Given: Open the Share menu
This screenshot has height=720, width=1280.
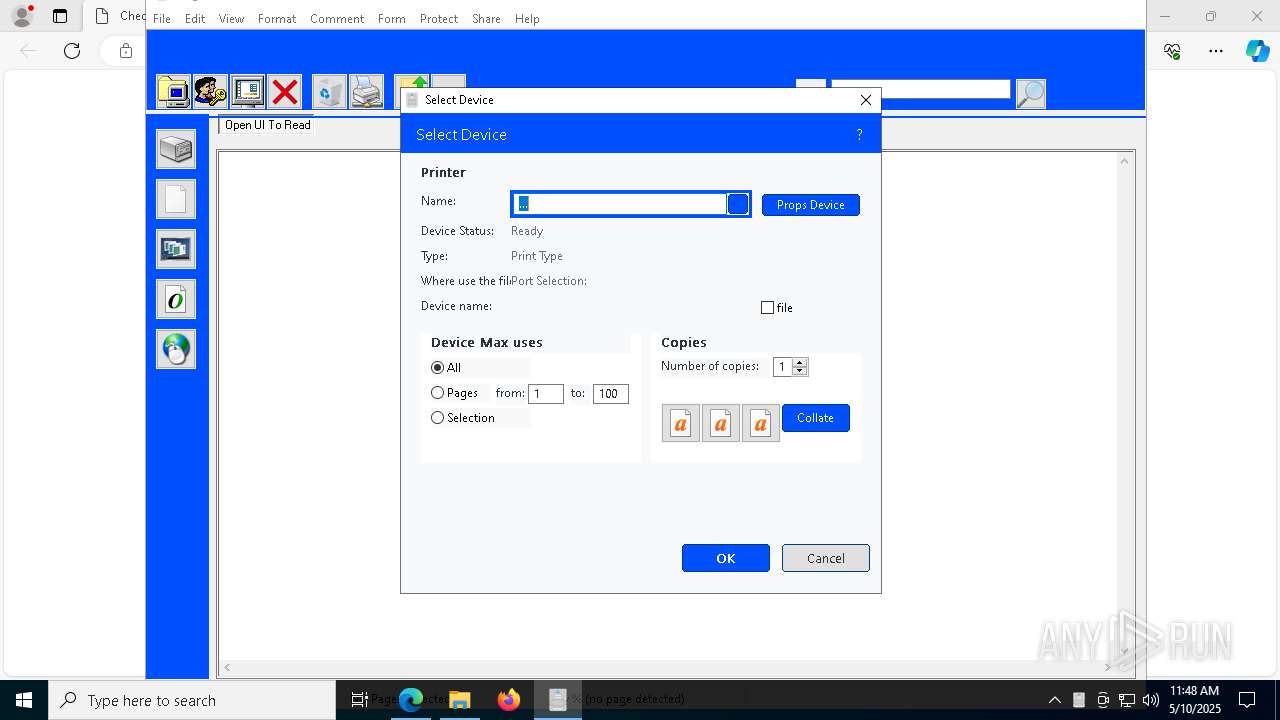Looking at the screenshot, I should point(486,19).
